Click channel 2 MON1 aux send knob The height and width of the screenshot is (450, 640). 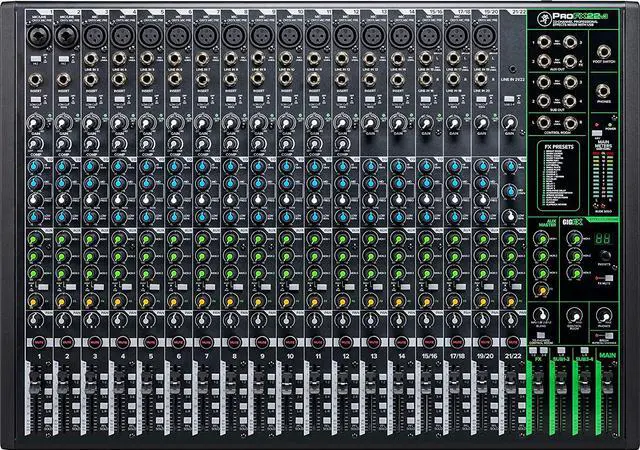63,238
